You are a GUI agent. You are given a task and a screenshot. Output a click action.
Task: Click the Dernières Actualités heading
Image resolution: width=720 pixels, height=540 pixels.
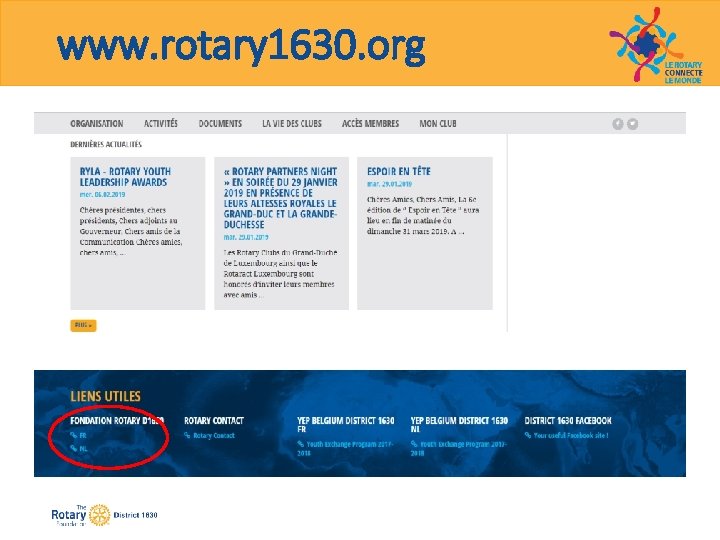(x=106, y=144)
